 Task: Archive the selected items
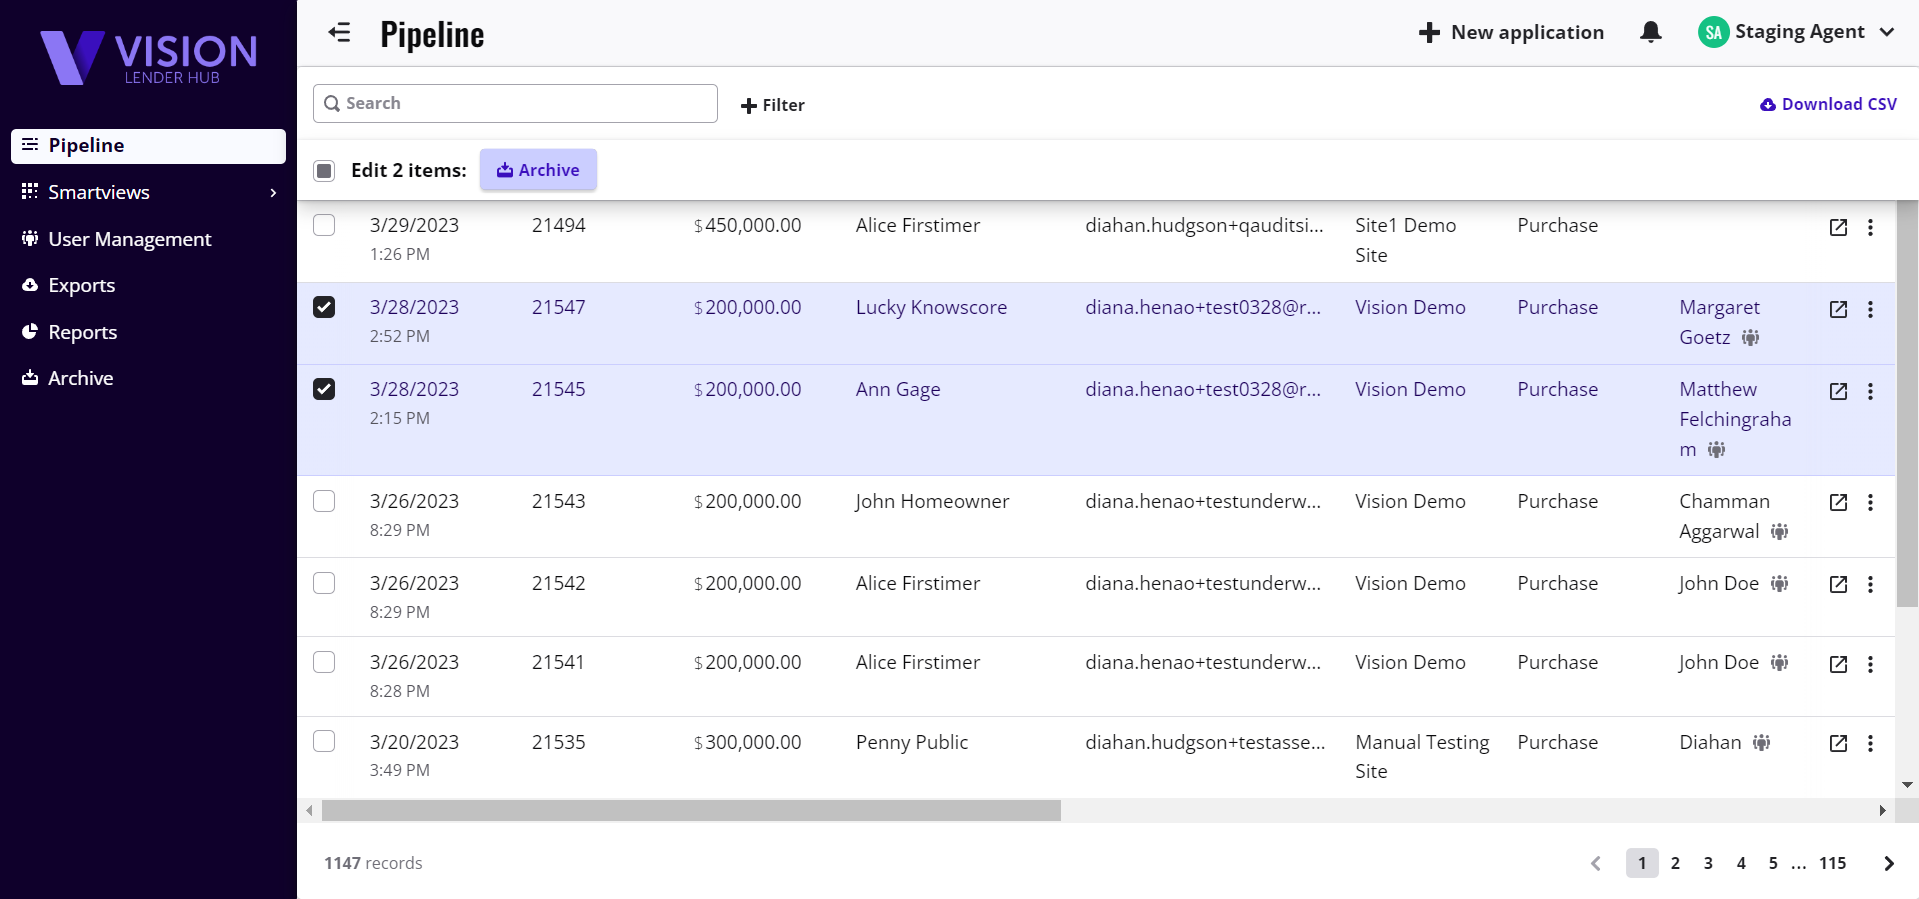click(x=538, y=170)
